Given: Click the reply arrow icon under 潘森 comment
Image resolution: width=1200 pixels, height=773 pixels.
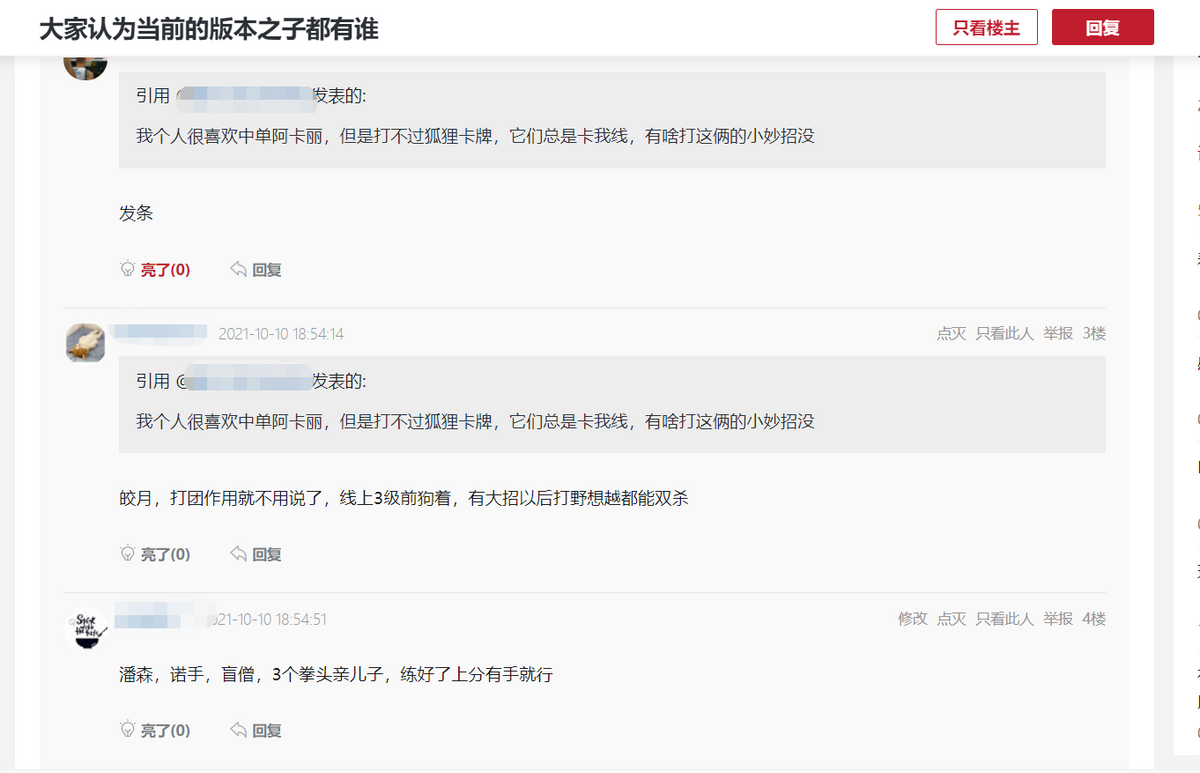Looking at the screenshot, I should pyautogui.click(x=238, y=730).
